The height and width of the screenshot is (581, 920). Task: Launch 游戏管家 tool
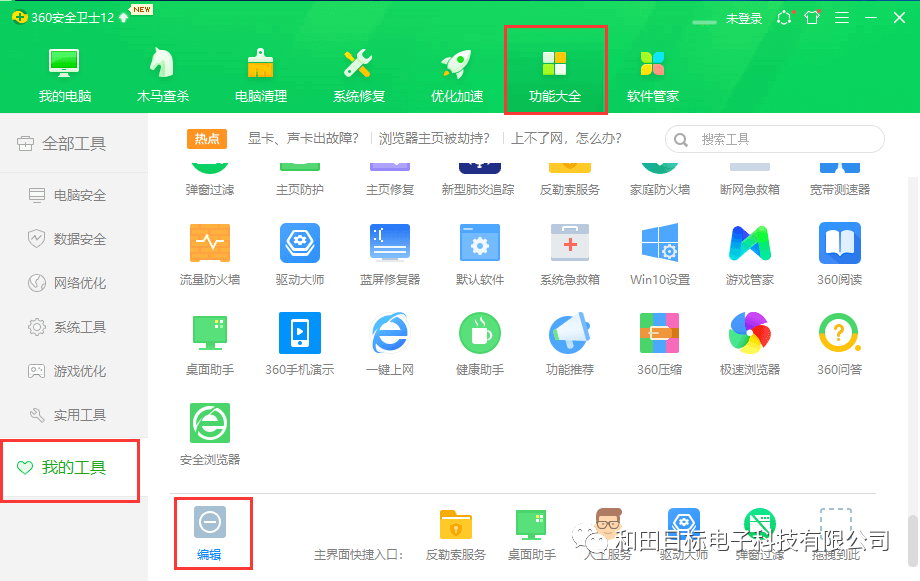[750, 254]
